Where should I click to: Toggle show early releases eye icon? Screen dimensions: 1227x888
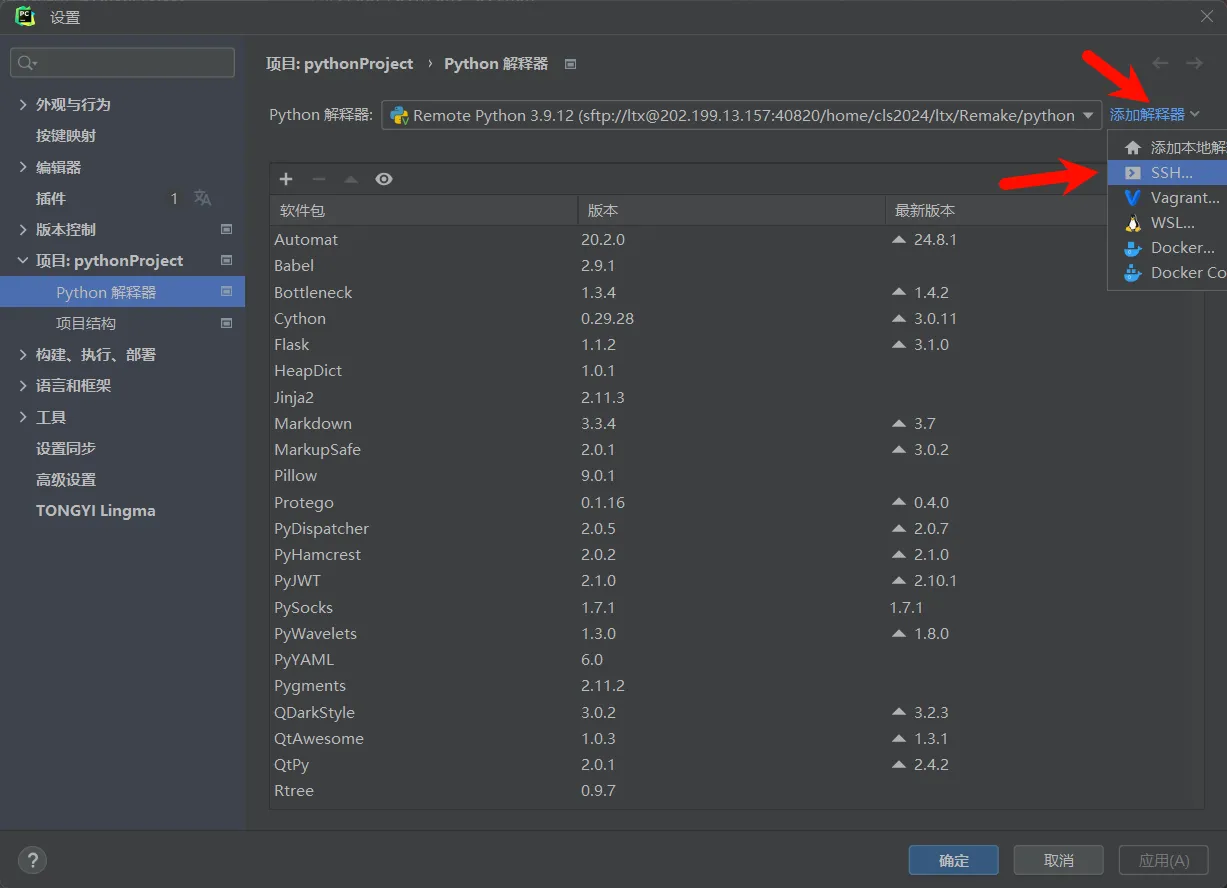point(384,179)
